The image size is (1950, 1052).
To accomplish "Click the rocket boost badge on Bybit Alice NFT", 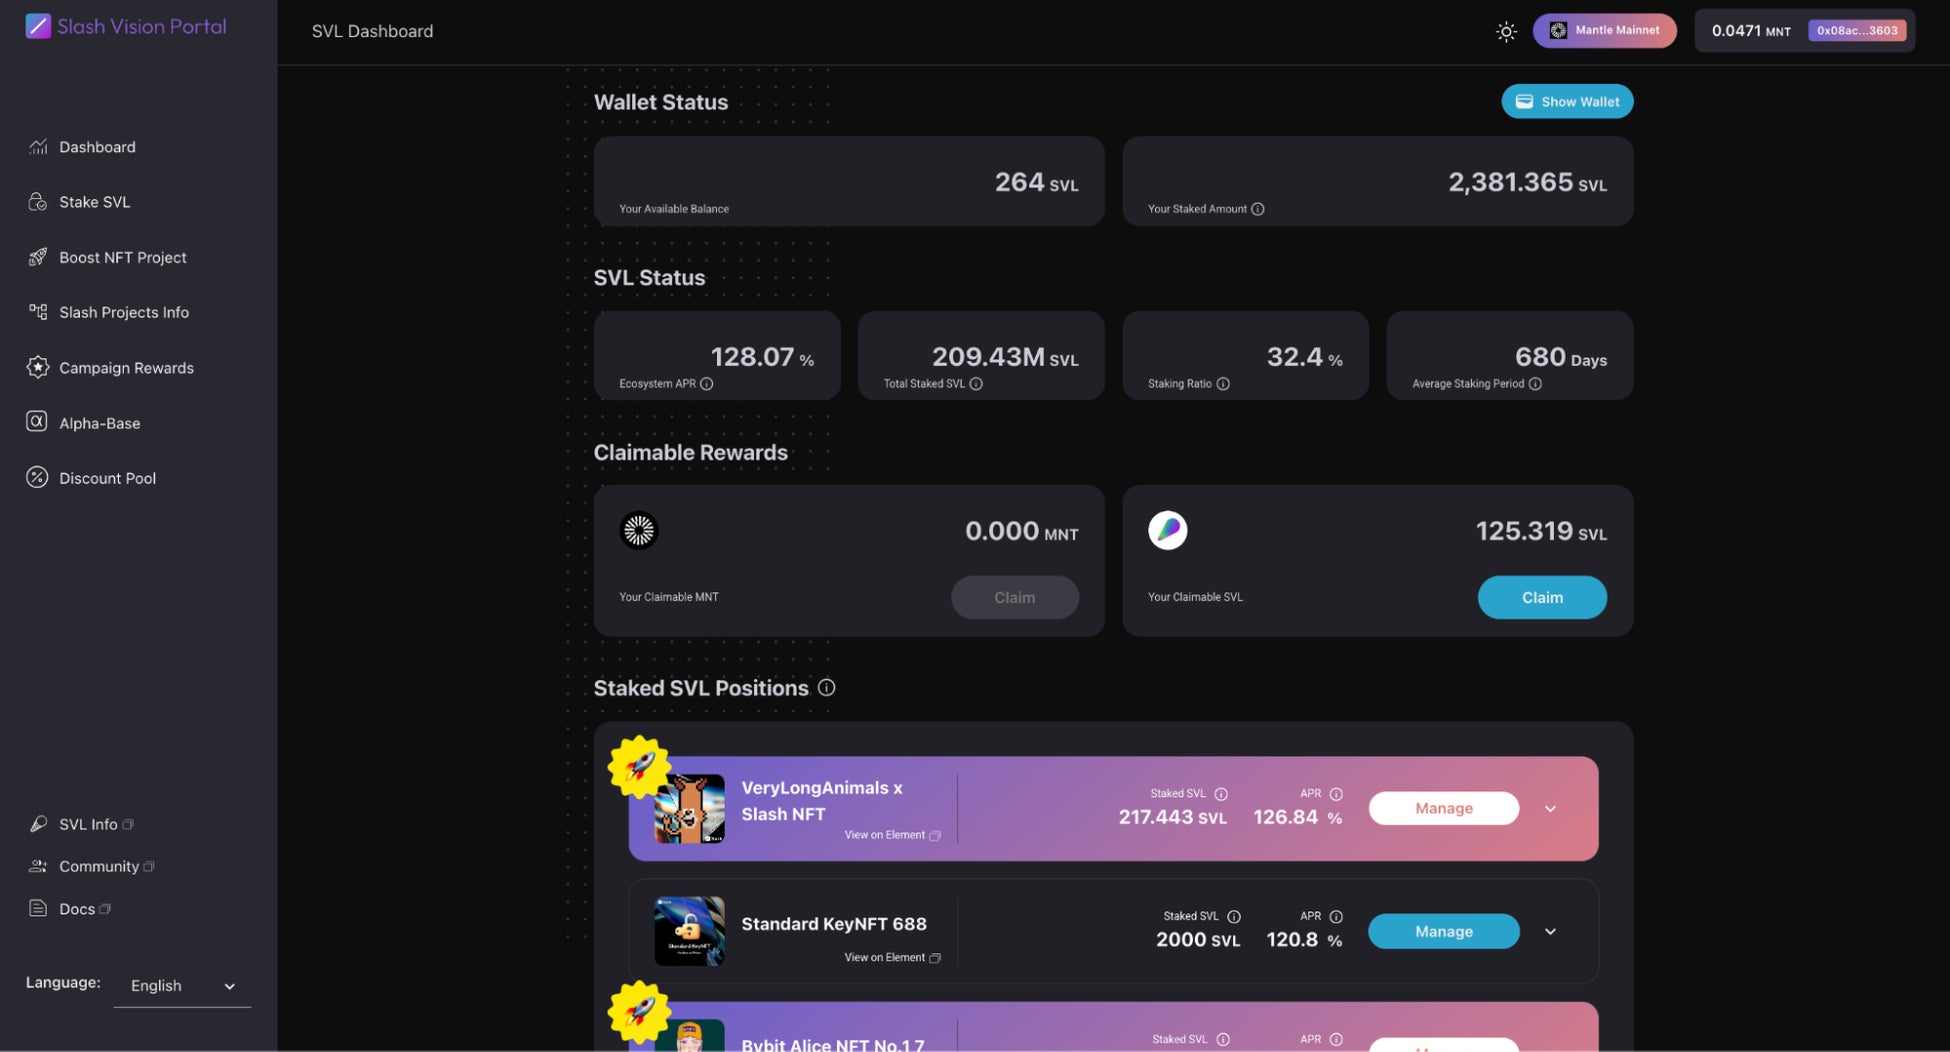I will click(639, 1011).
